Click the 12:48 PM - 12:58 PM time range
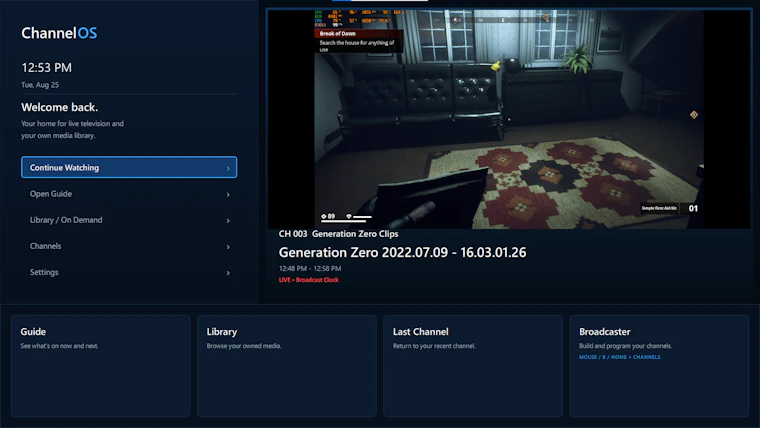This screenshot has width=760, height=428. (x=310, y=268)
